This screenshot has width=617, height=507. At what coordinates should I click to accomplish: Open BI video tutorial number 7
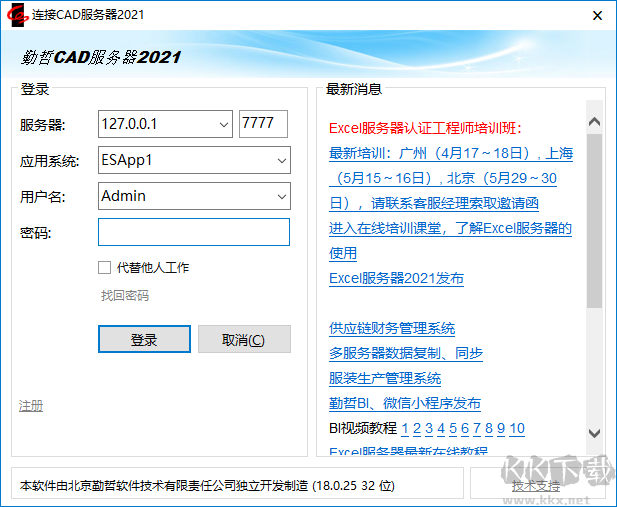point(477,428)
